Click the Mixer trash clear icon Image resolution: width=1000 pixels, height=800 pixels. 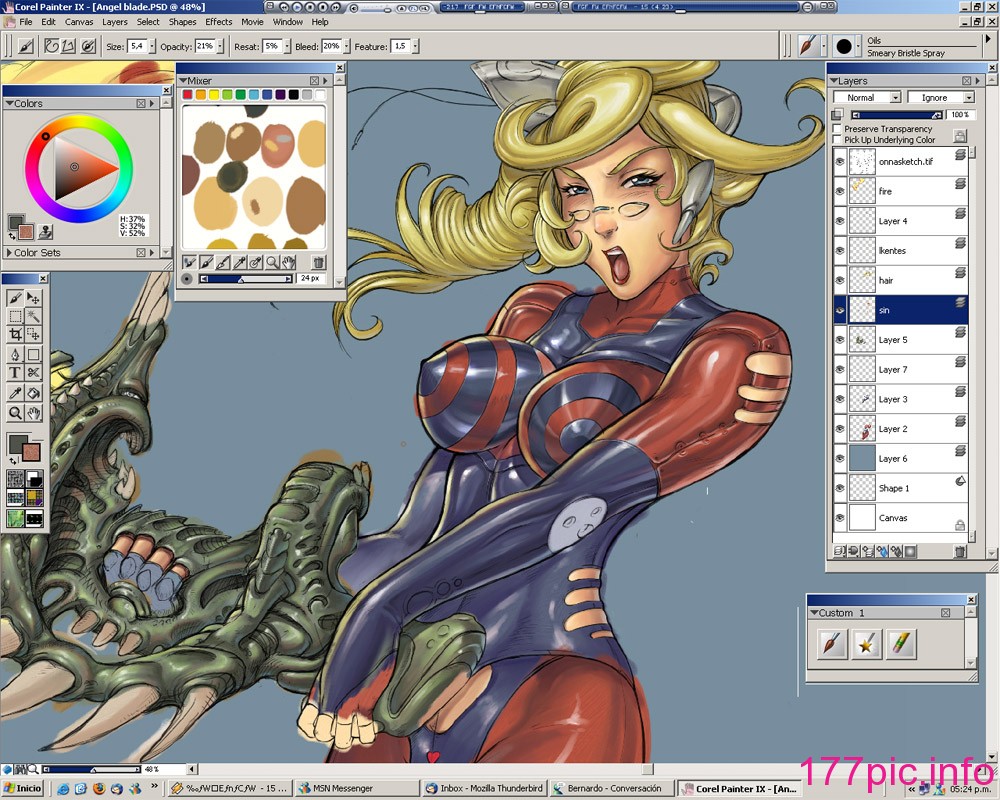coord(318,262)
